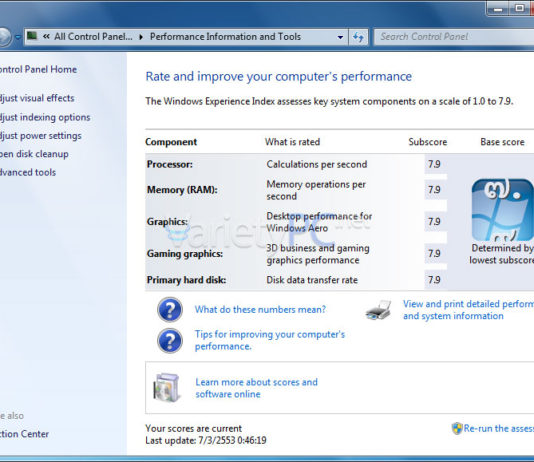Image resolution: width=534 pixels, height=462 pixels.
Task: Open View and print detailed performance link
Action: tap(468, 310)
